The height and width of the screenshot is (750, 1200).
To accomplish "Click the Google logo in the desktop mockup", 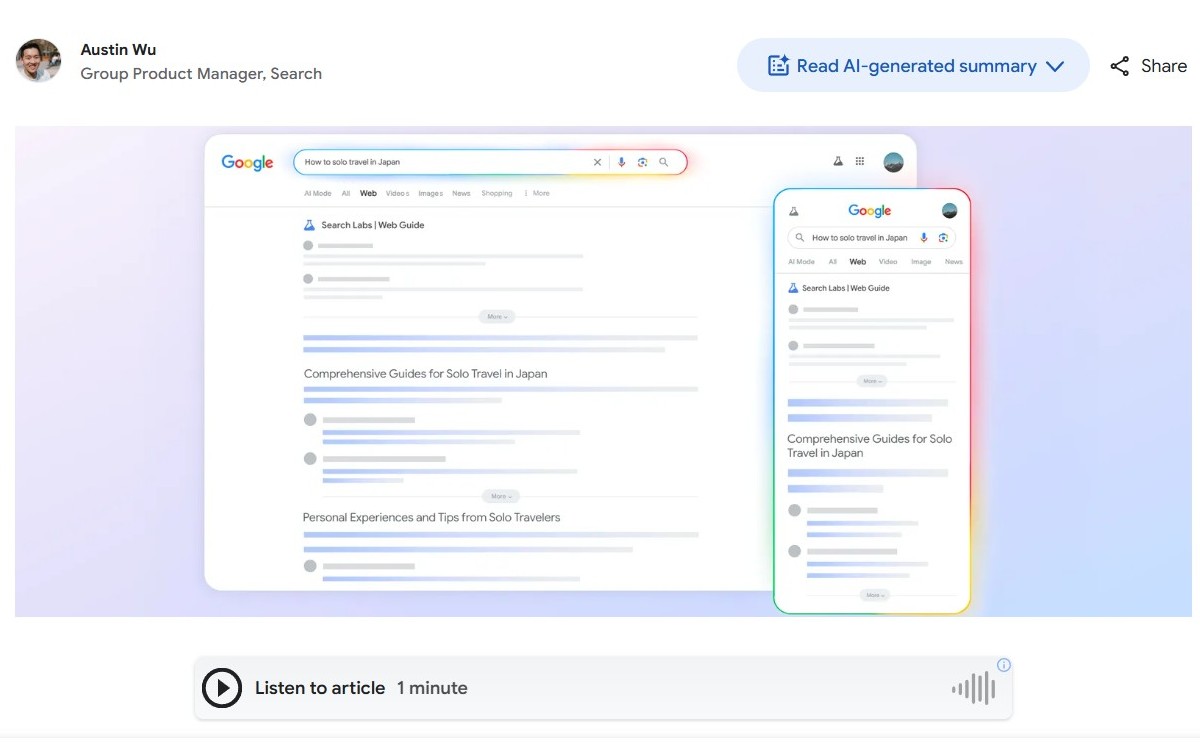I will pyautogui.click(x=247, y=163).
